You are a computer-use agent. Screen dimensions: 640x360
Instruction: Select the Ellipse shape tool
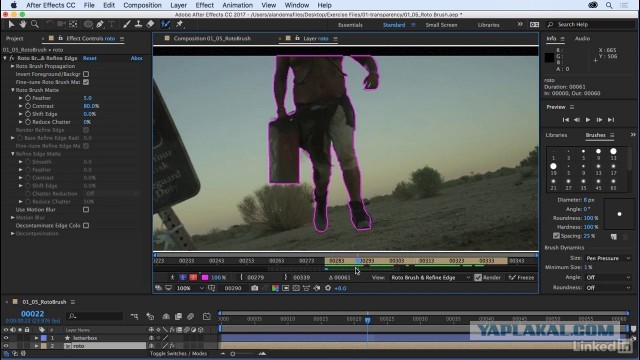pos(88,24)
